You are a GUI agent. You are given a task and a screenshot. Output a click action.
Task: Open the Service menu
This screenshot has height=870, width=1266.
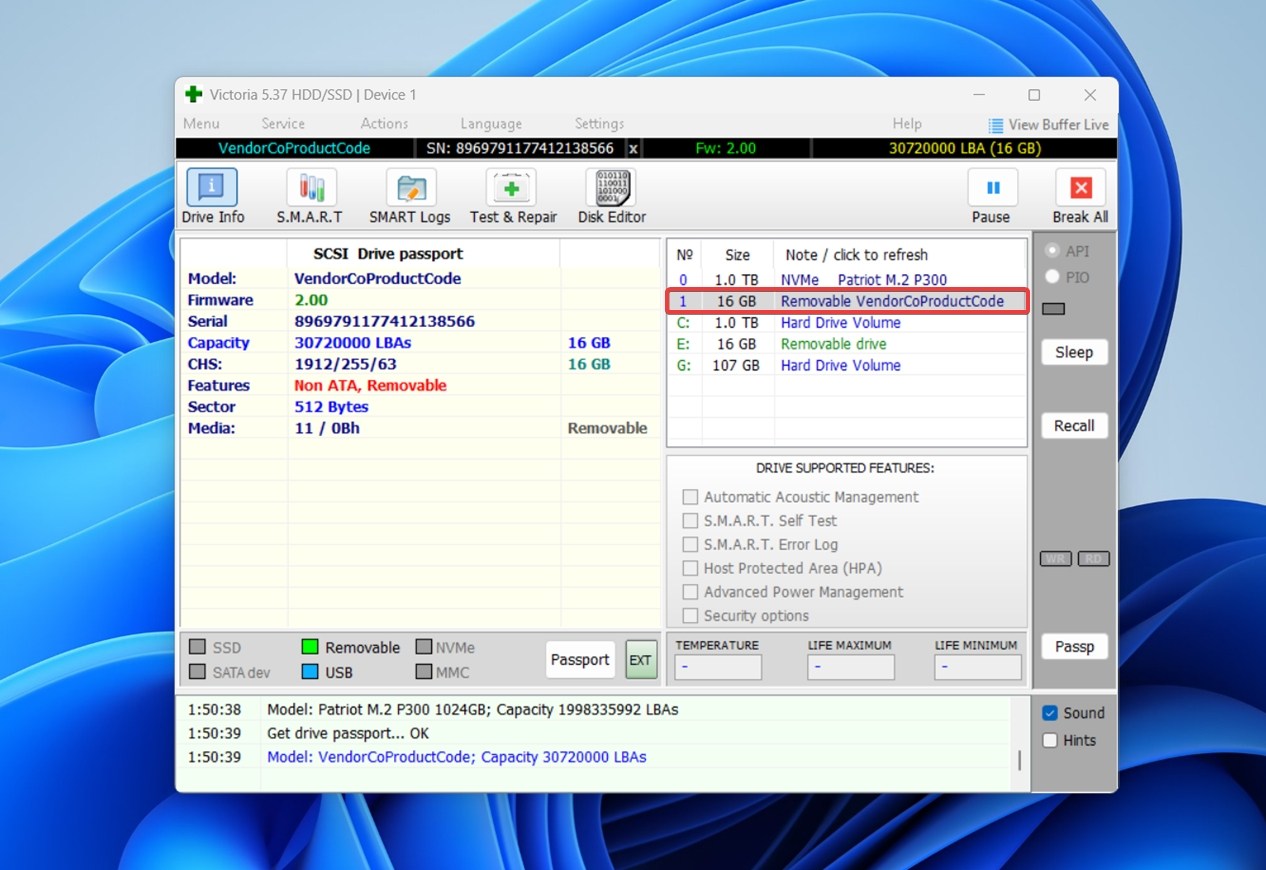(x=283, y=124)
